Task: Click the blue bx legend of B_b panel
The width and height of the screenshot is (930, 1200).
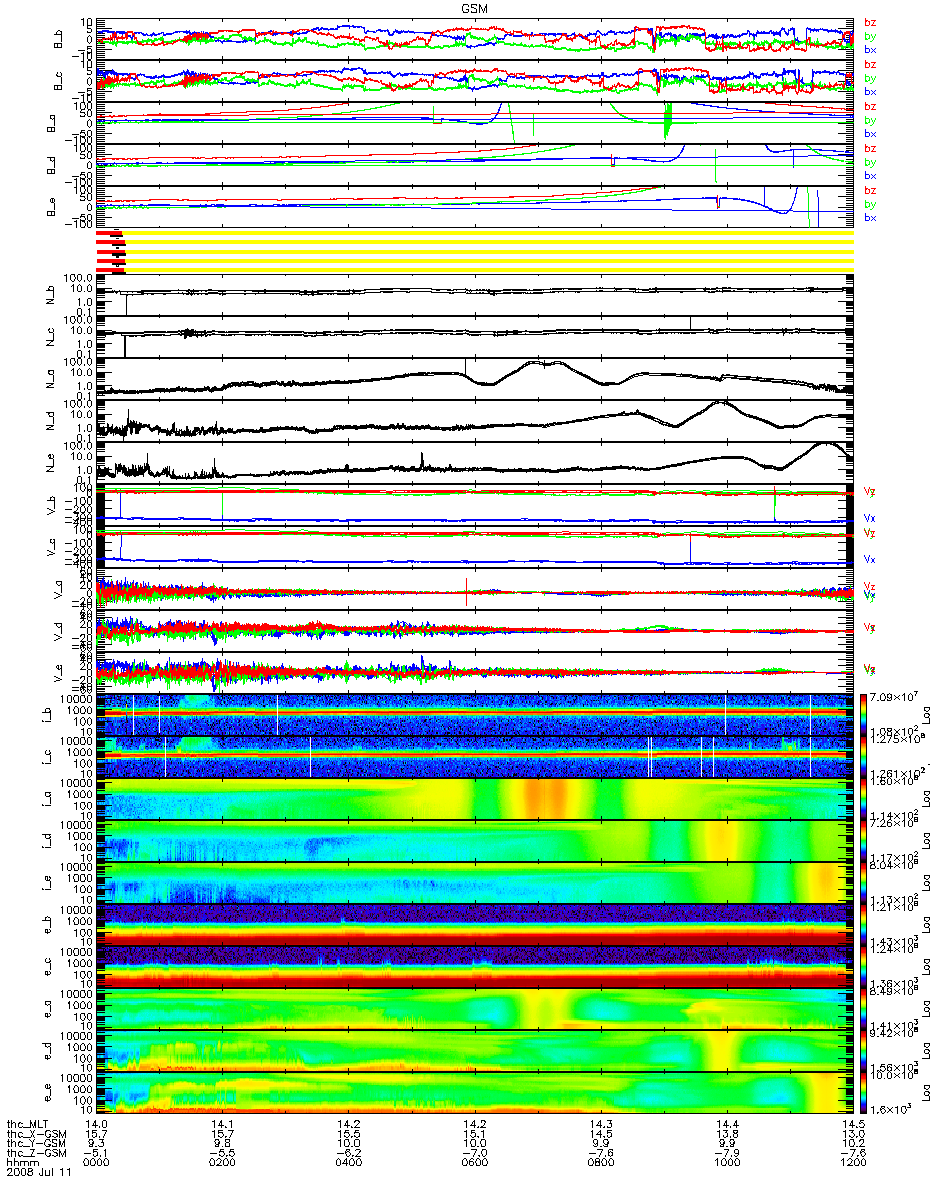Action: pos(870,49)
